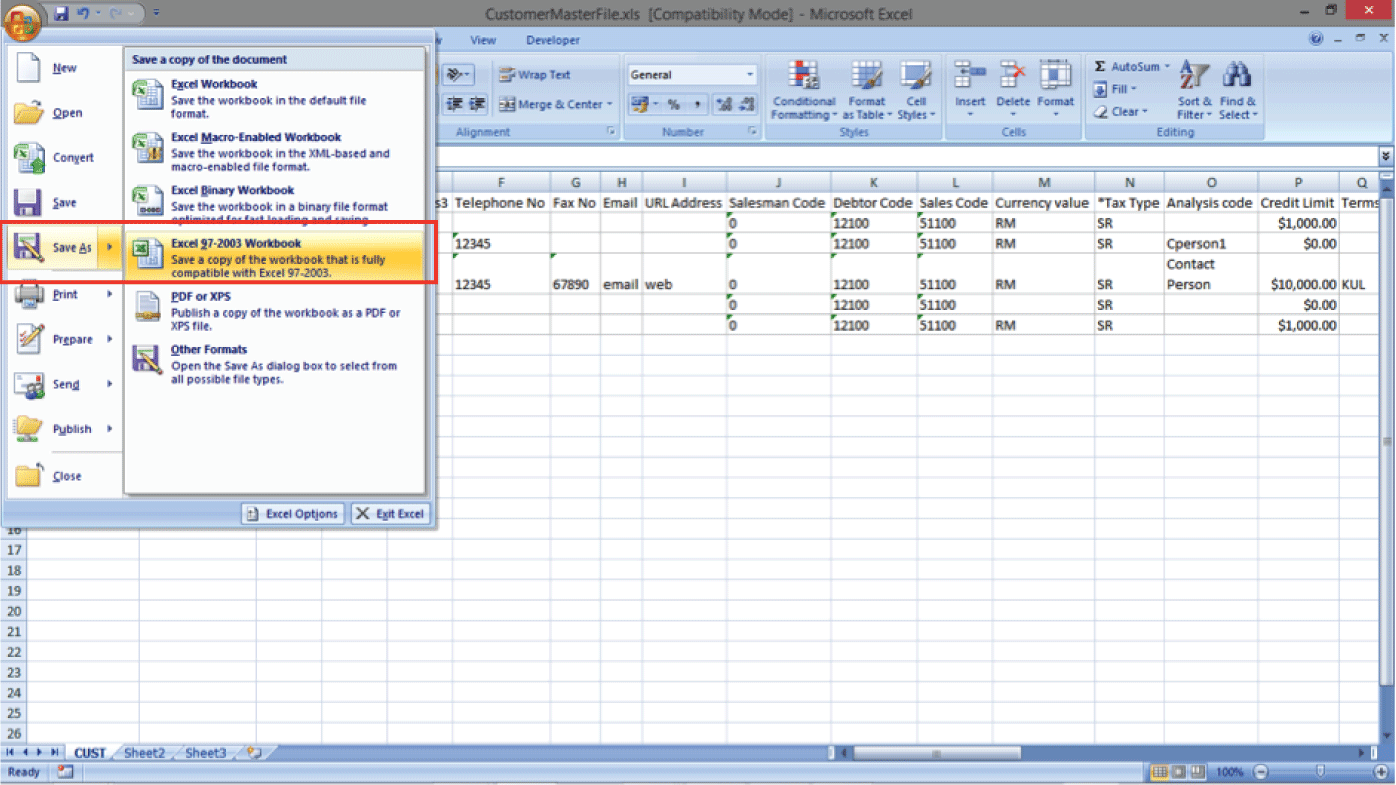The image size is (1396, 785).
Task: Open the General number format combo box
Action: point(692,75)
